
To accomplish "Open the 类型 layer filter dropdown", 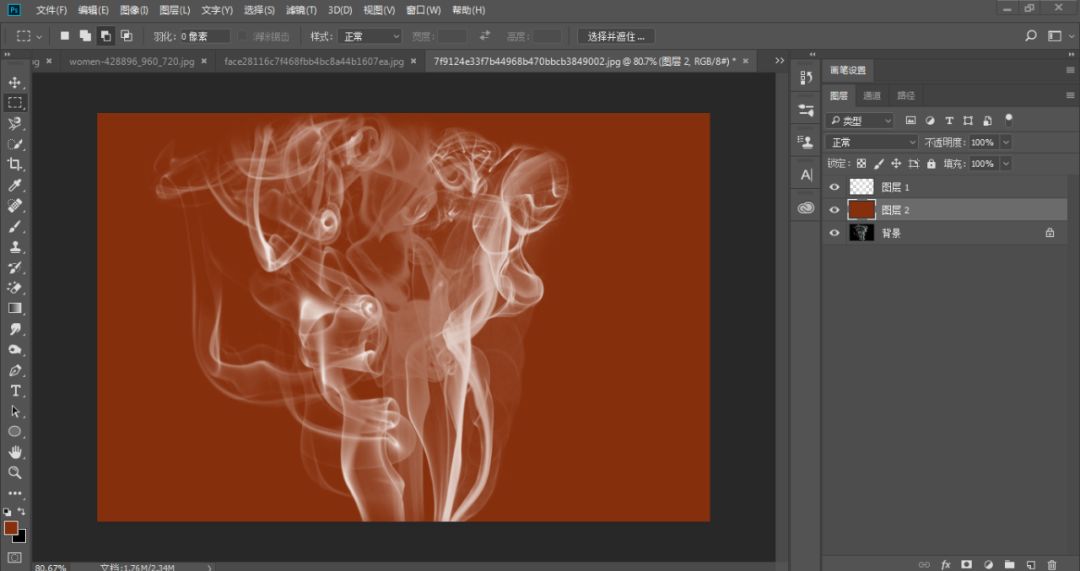I will 860,121.
